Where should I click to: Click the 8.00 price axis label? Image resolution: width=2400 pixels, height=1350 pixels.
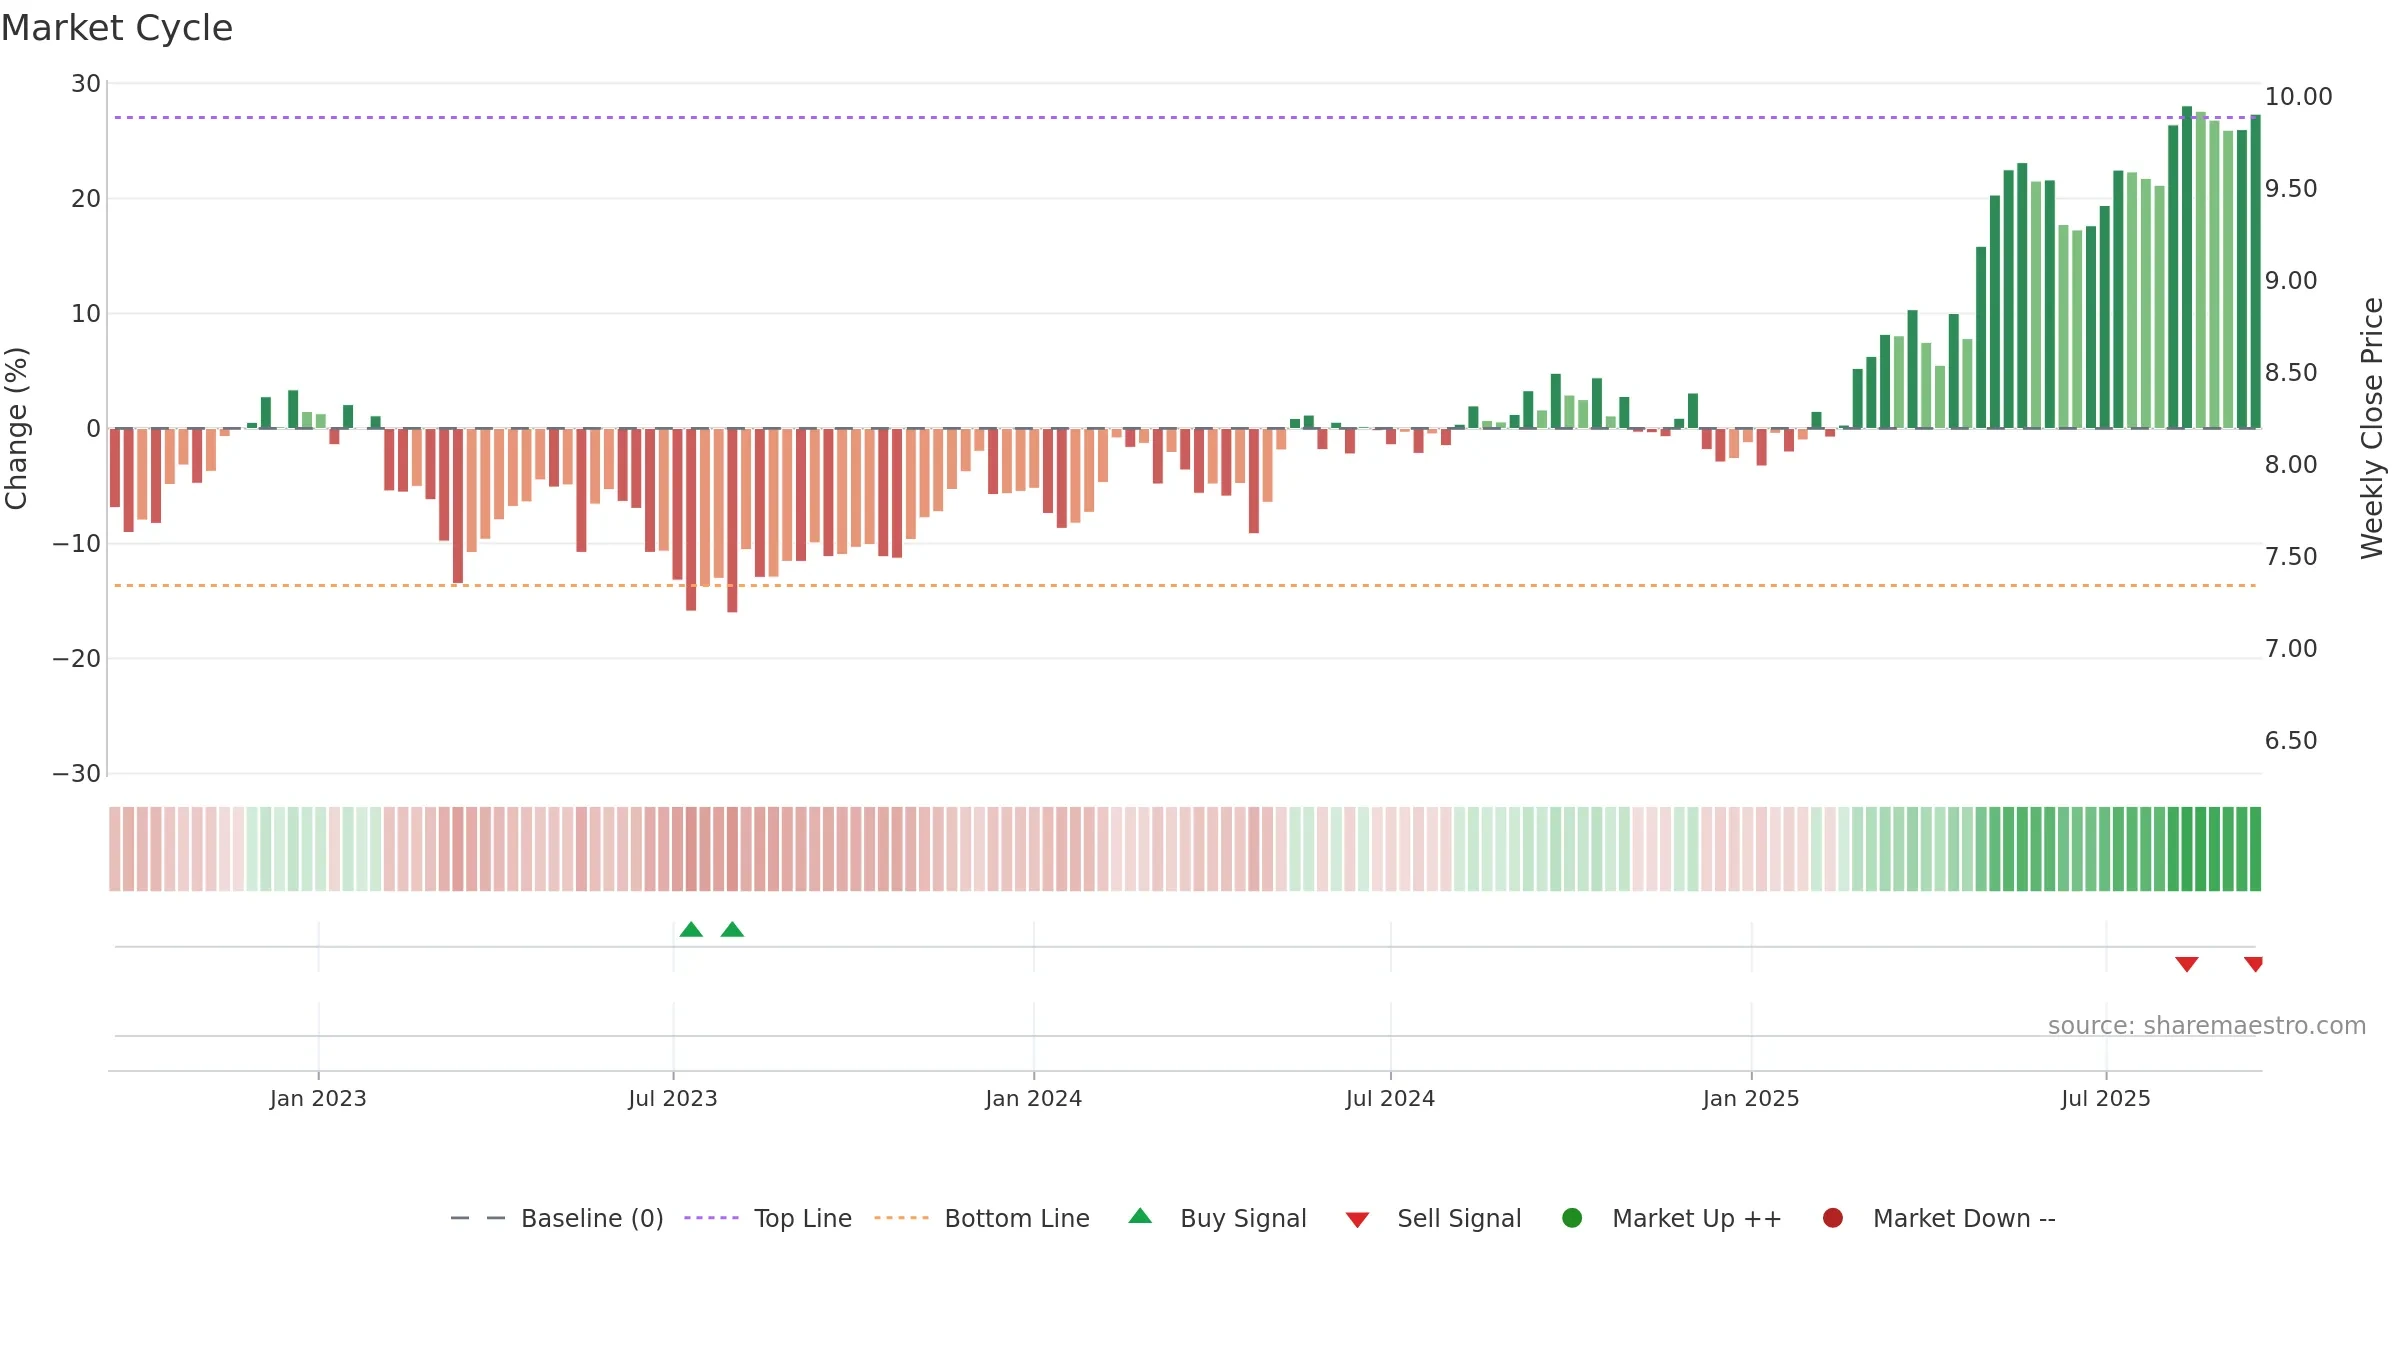pyautogui.click(x=2291, y=465)
